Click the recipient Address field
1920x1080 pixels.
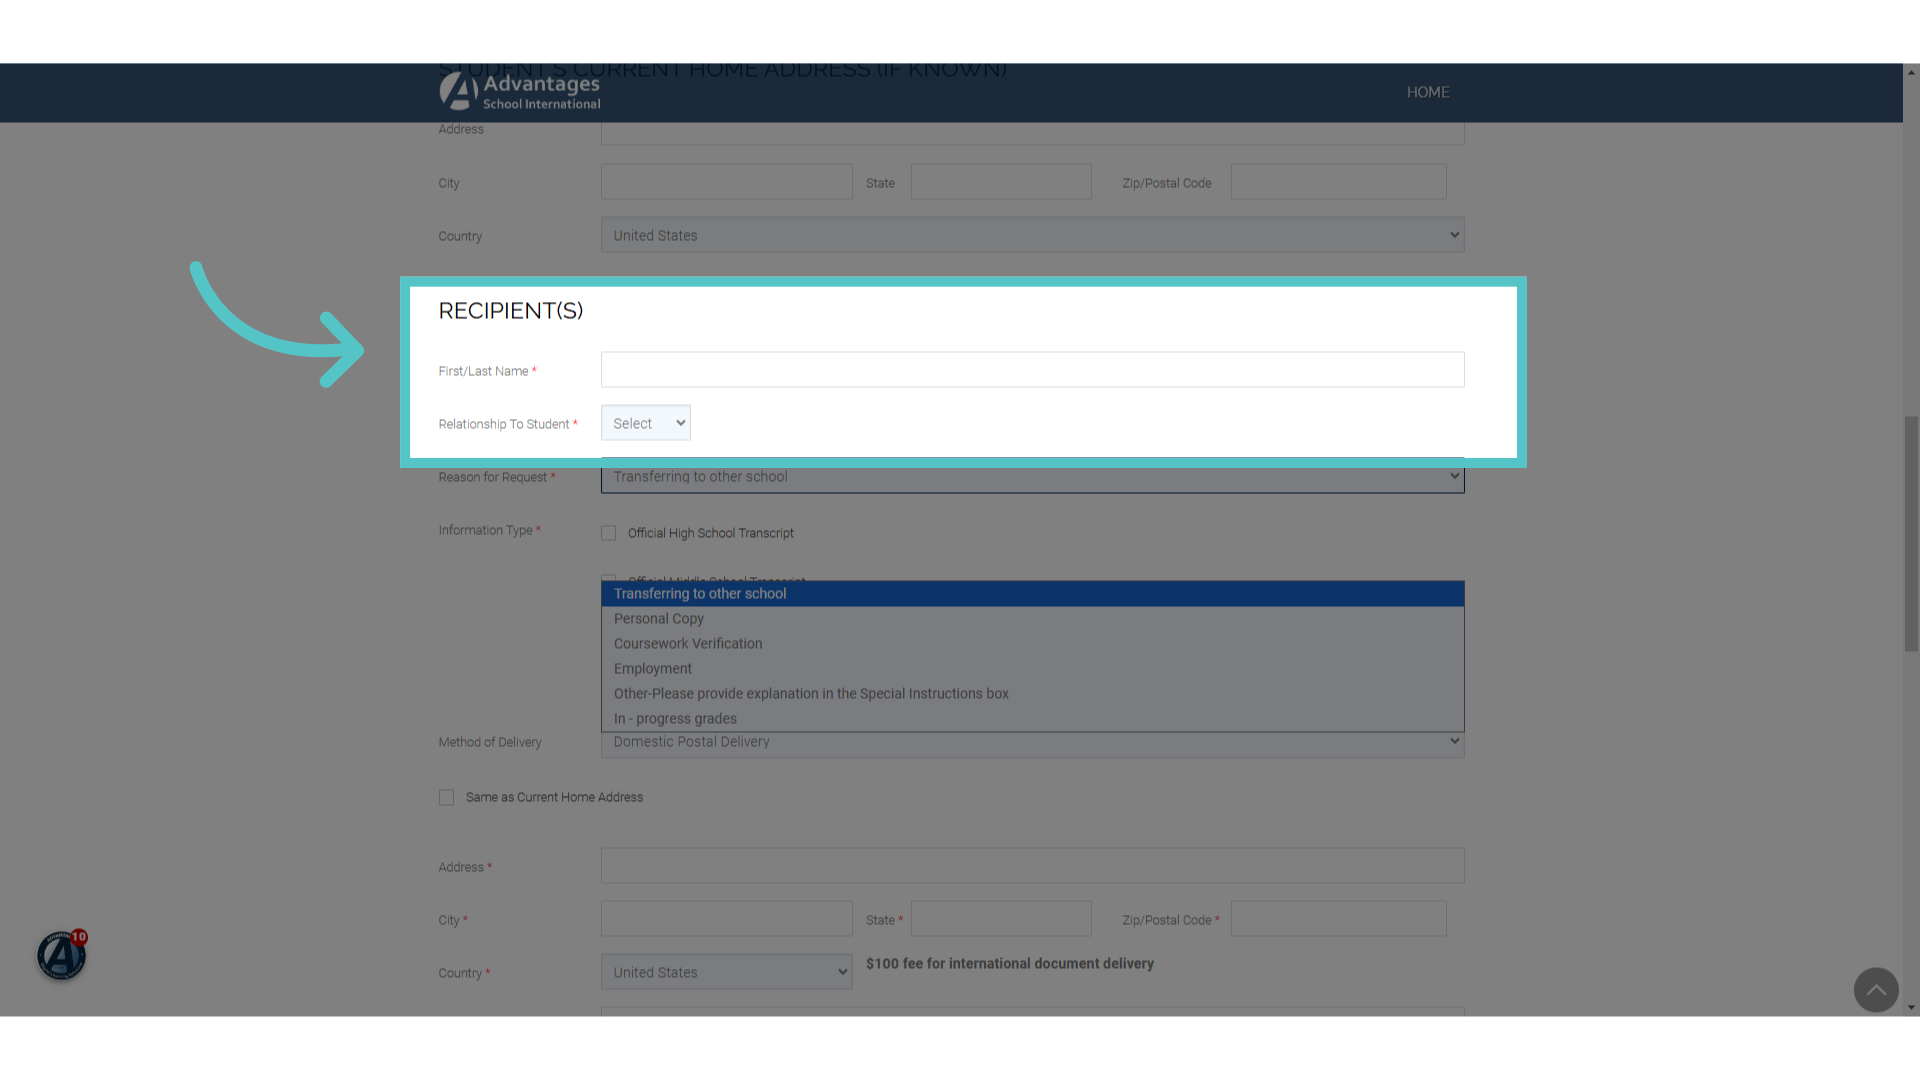pyautogui.click(x=1033, y=866)
